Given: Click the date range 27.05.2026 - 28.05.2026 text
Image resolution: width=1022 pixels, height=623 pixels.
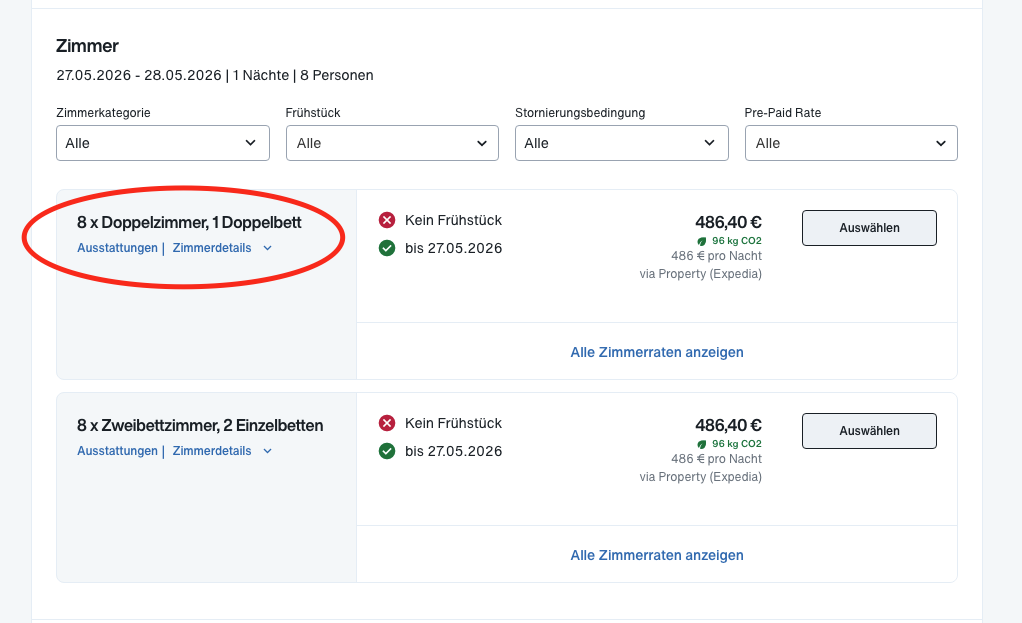Looking at the screenshot, I should (x=139, y=75).
